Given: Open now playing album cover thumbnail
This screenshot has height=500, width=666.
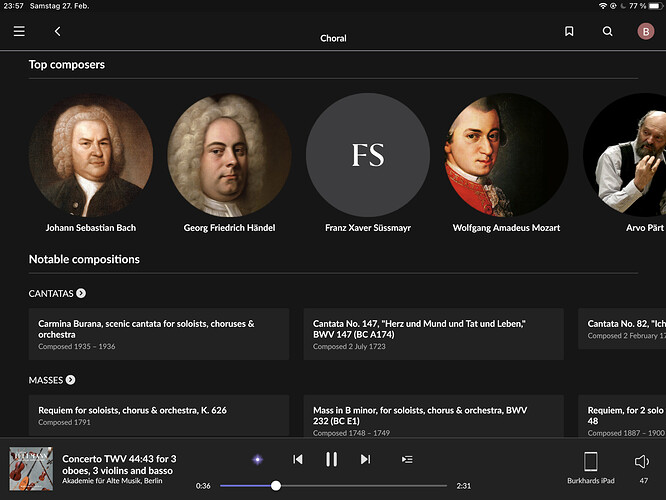Looking at the screenshot, I should (x=31, y=469).
